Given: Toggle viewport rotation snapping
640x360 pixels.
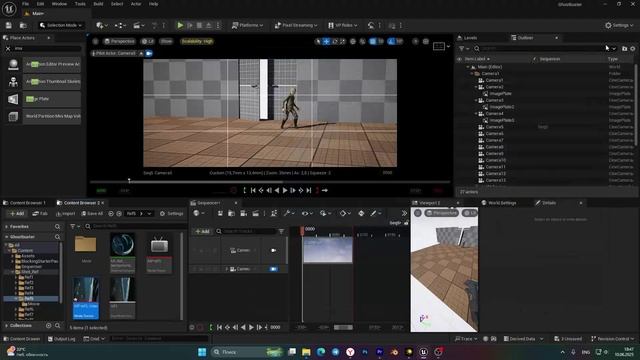Looking at the screenshot, I should [x=391, y=41].
